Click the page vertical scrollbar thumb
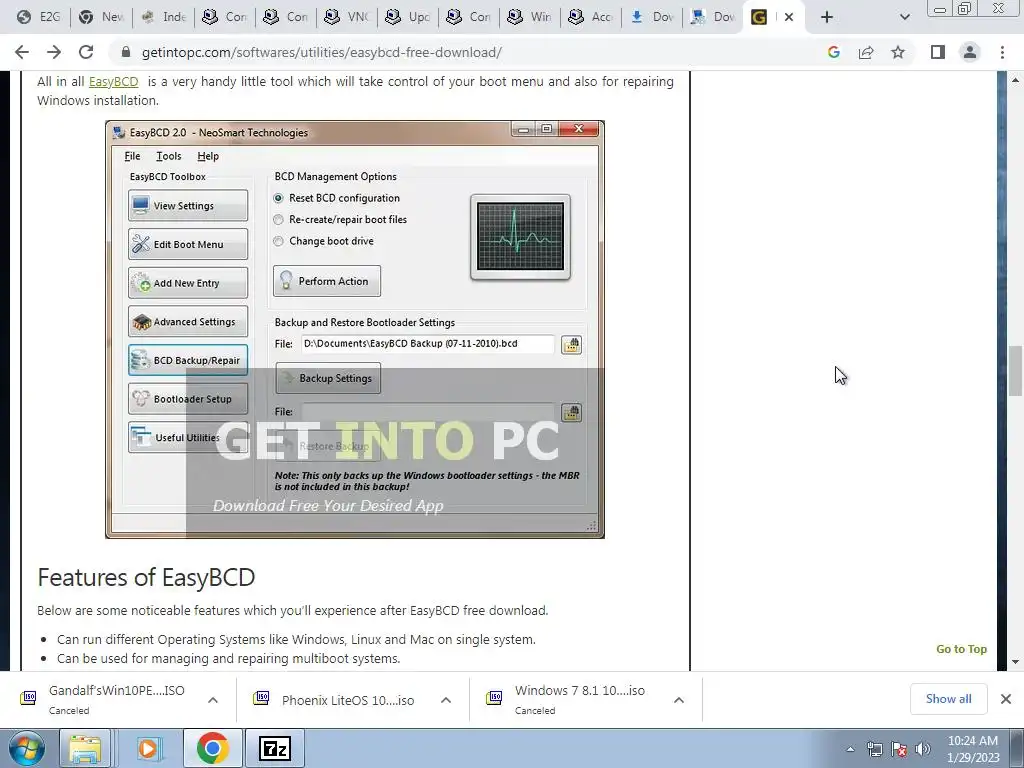 [x=1015, y=371]
